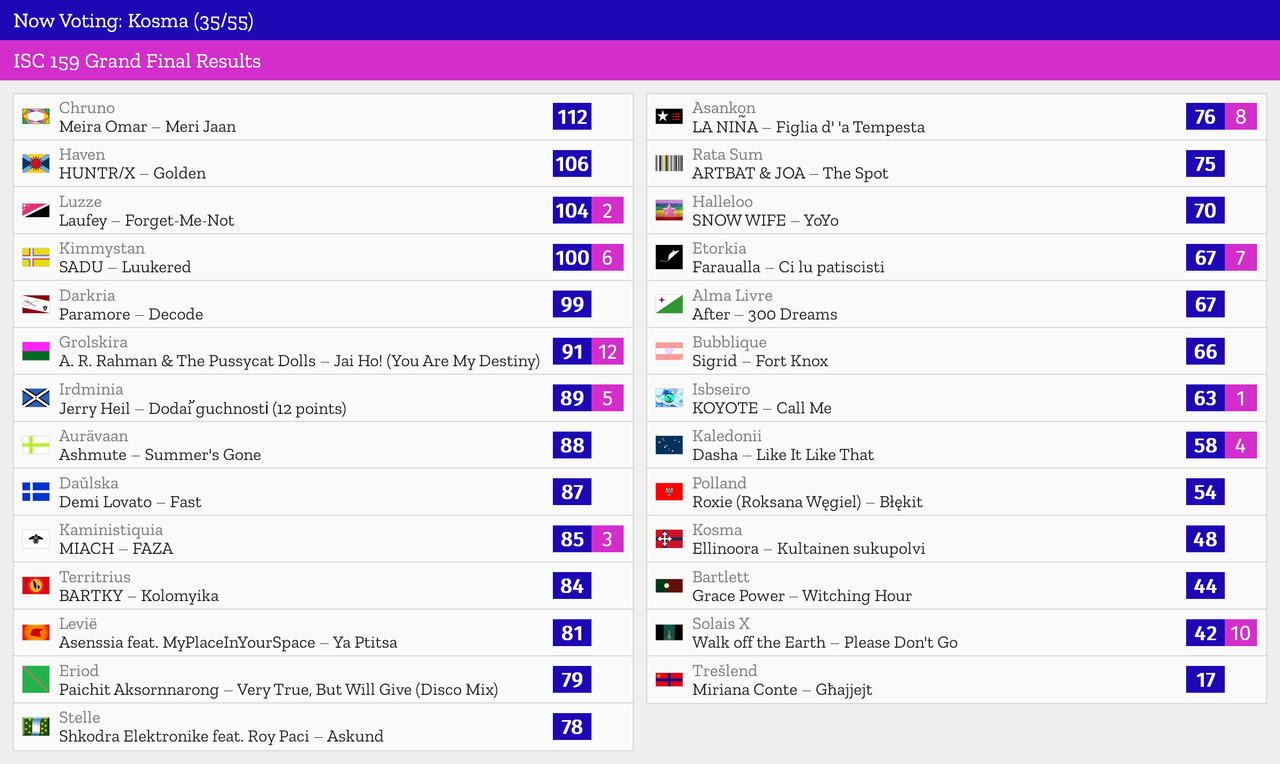Click the 8 points awarded to Asankon
Image resolution: width=1280 pixels, height=764 pixels.
click(x=1240, y=117)
